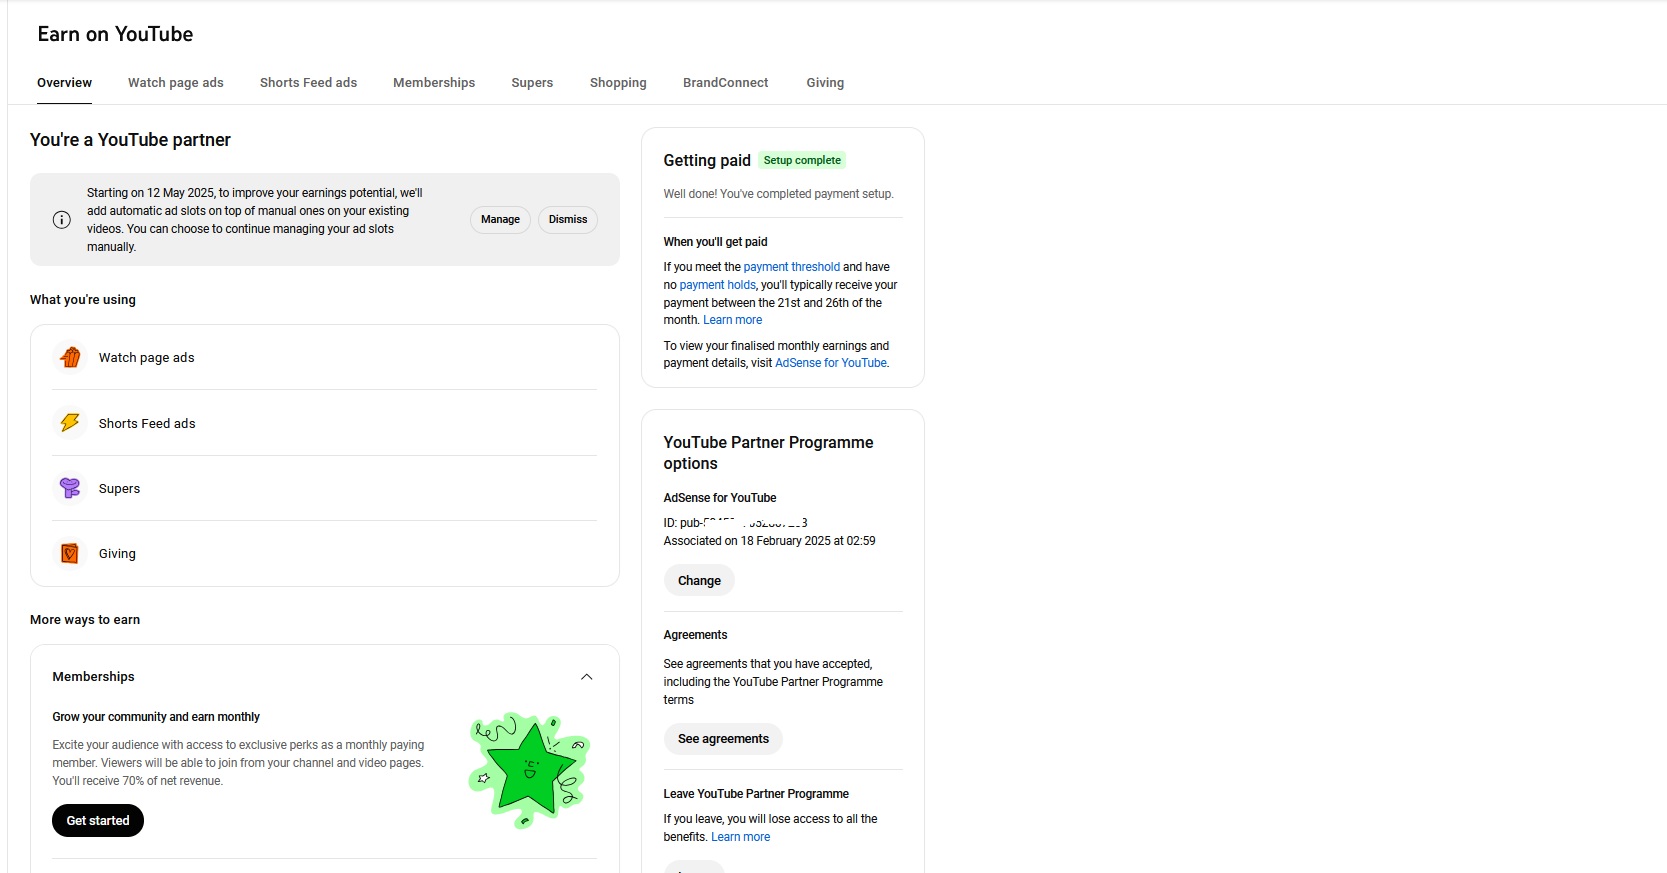The width and height of the screenshot is (1667, 873).
Task: Click the You're a YouTube partner heading
Action: (130, 140)
